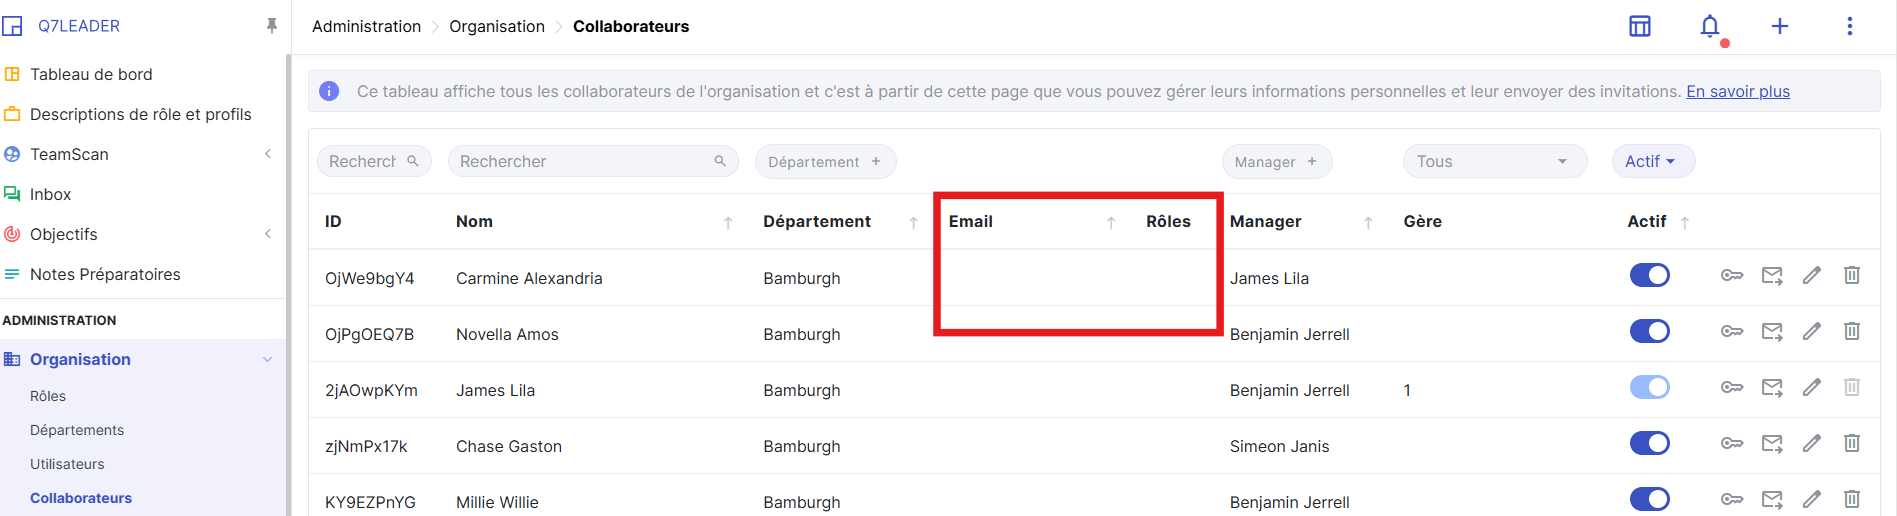Open the three-dot more options menu
This screenshot has width=1897, height=516.
click(x=1849, y=27)
